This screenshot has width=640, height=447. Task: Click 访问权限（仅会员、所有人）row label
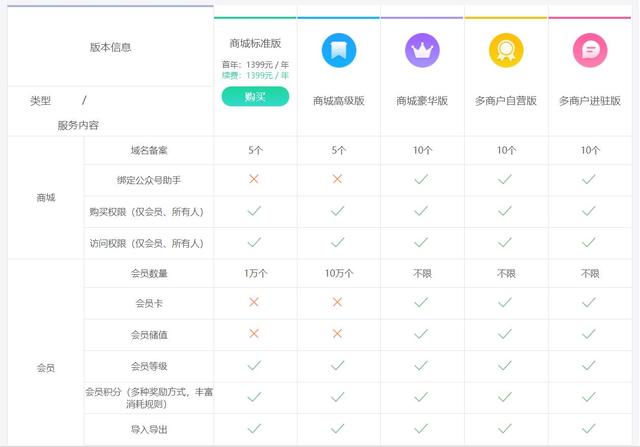(147, 244)
